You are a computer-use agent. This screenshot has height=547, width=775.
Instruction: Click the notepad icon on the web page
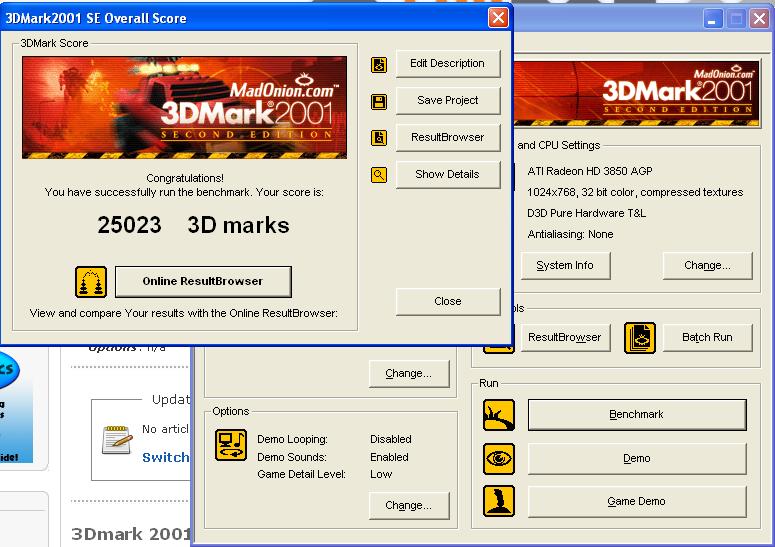[x=117, y=439]
